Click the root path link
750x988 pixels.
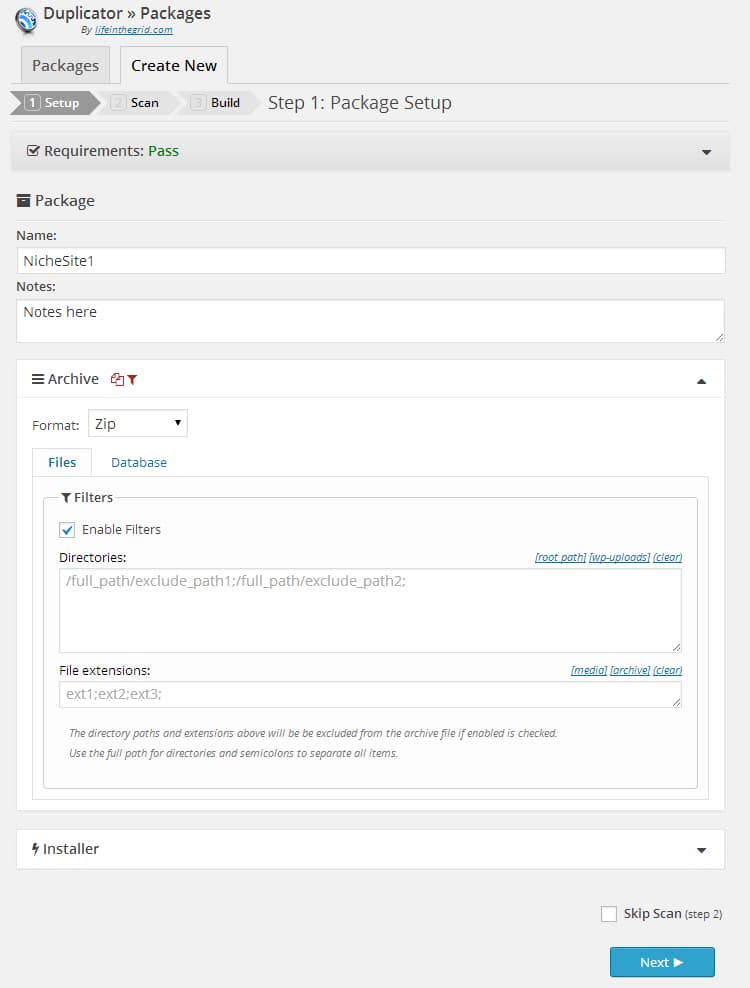point(560,557)
